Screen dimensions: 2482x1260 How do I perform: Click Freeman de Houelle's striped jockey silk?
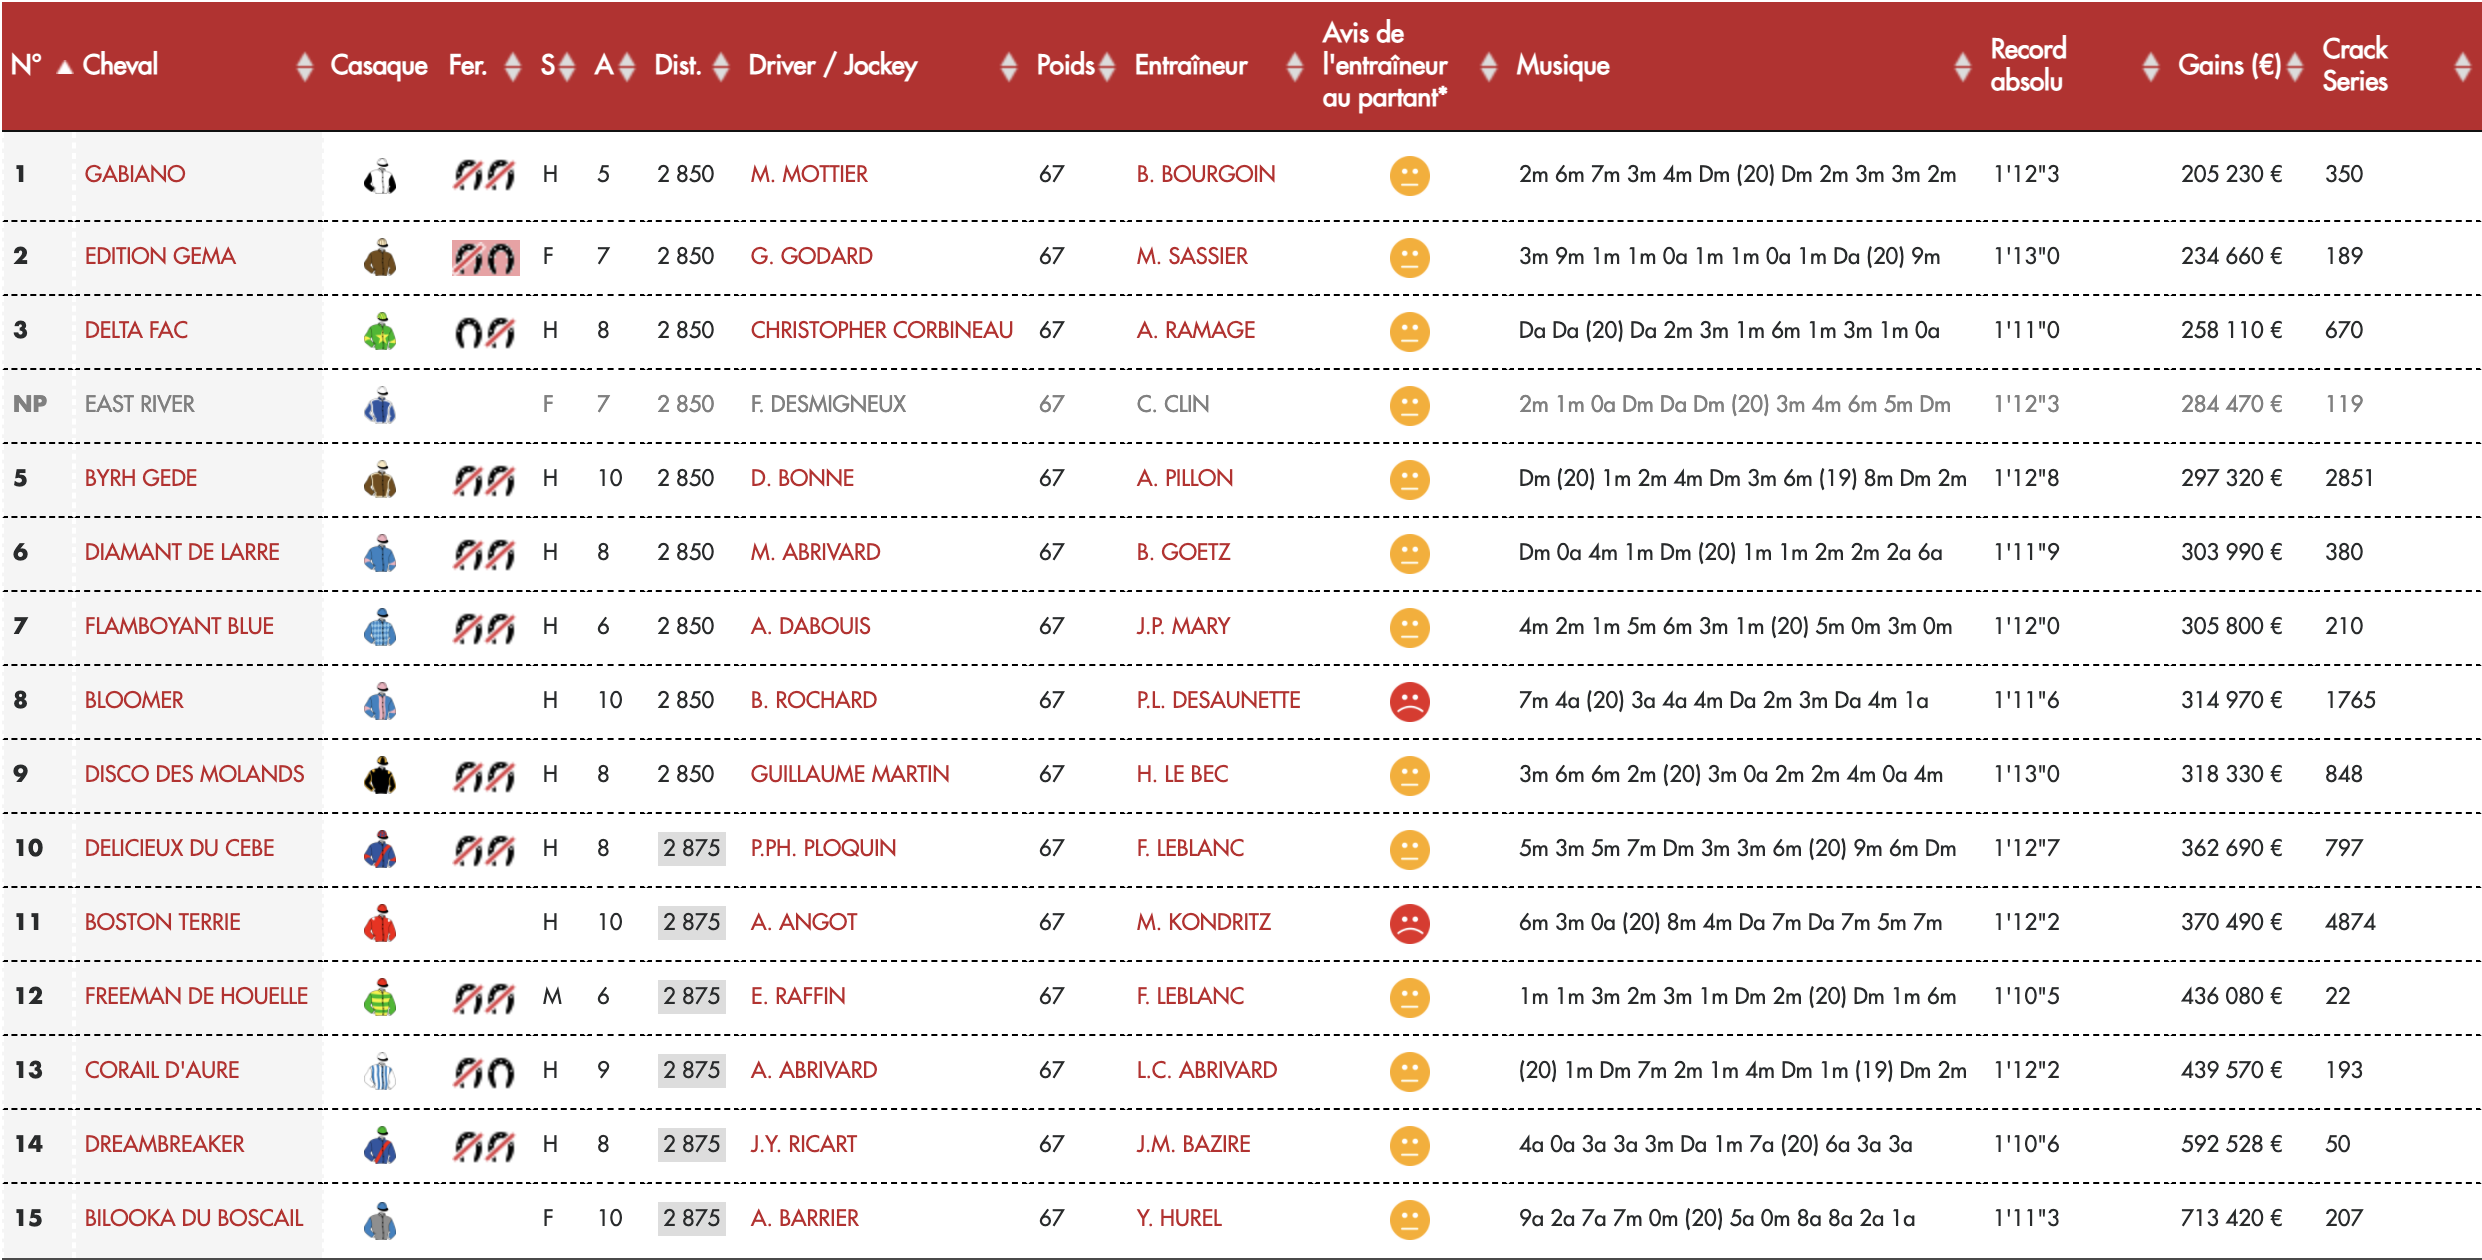380,997
